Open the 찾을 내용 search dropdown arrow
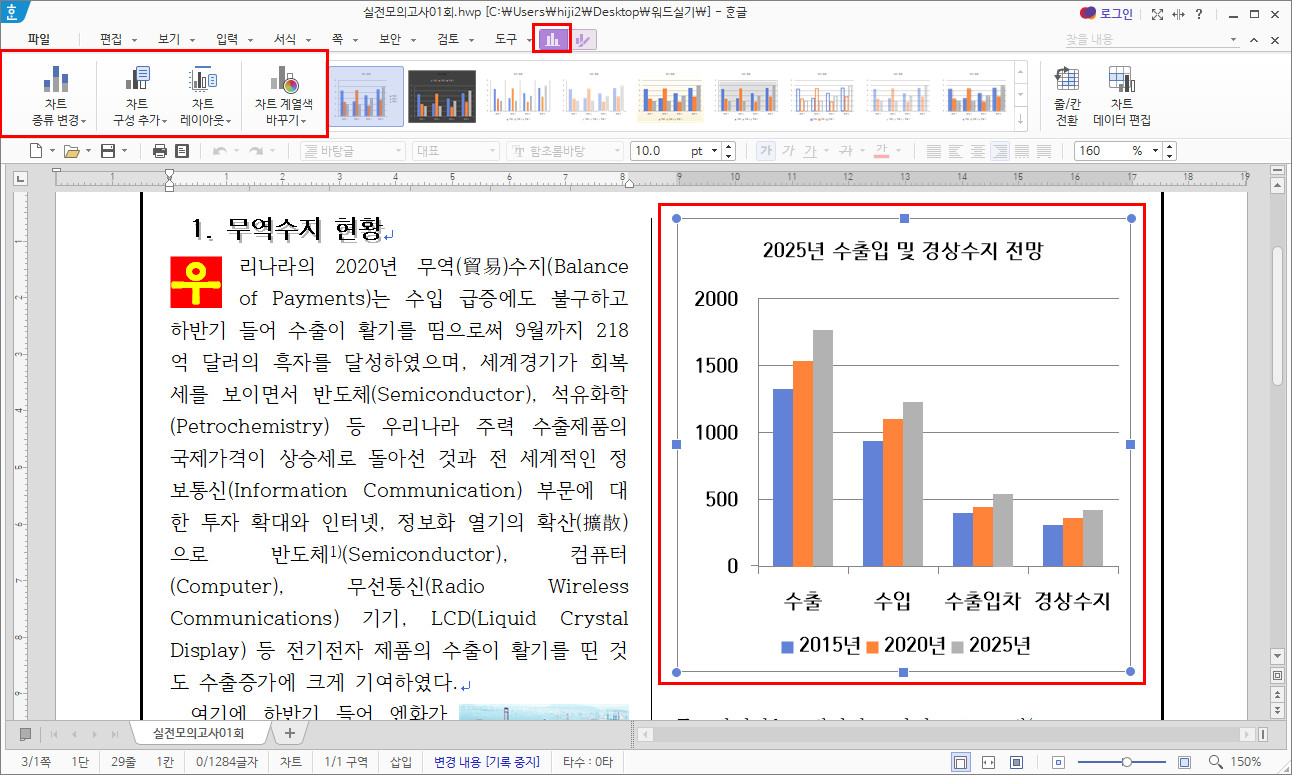Screen dimensions: 1292x775 pyautogui.click(x=1233, y=40)
